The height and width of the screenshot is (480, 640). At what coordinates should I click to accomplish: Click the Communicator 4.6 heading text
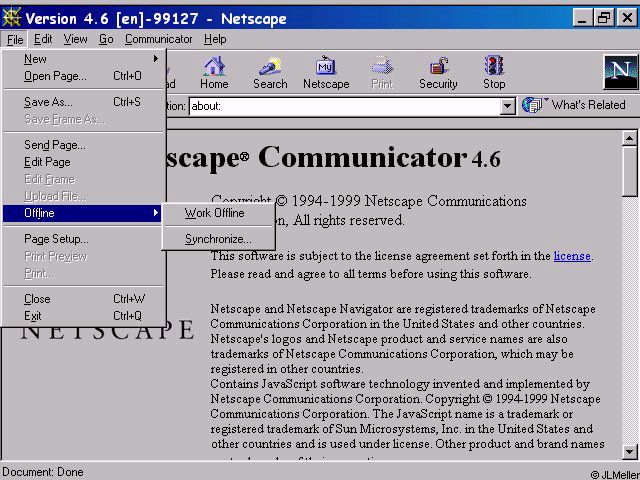tap(380, 158)
